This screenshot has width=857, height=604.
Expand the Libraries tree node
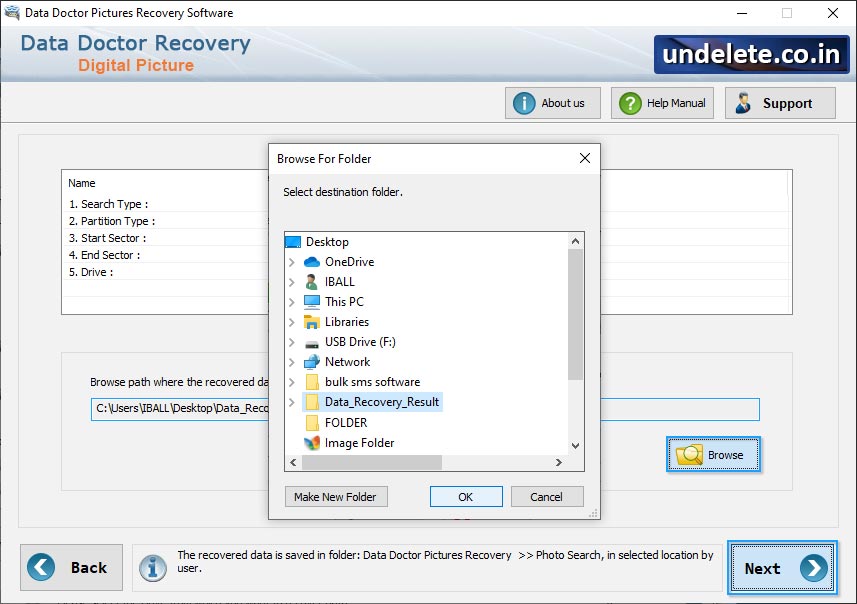pyautogui.click(x=292, y=322)
